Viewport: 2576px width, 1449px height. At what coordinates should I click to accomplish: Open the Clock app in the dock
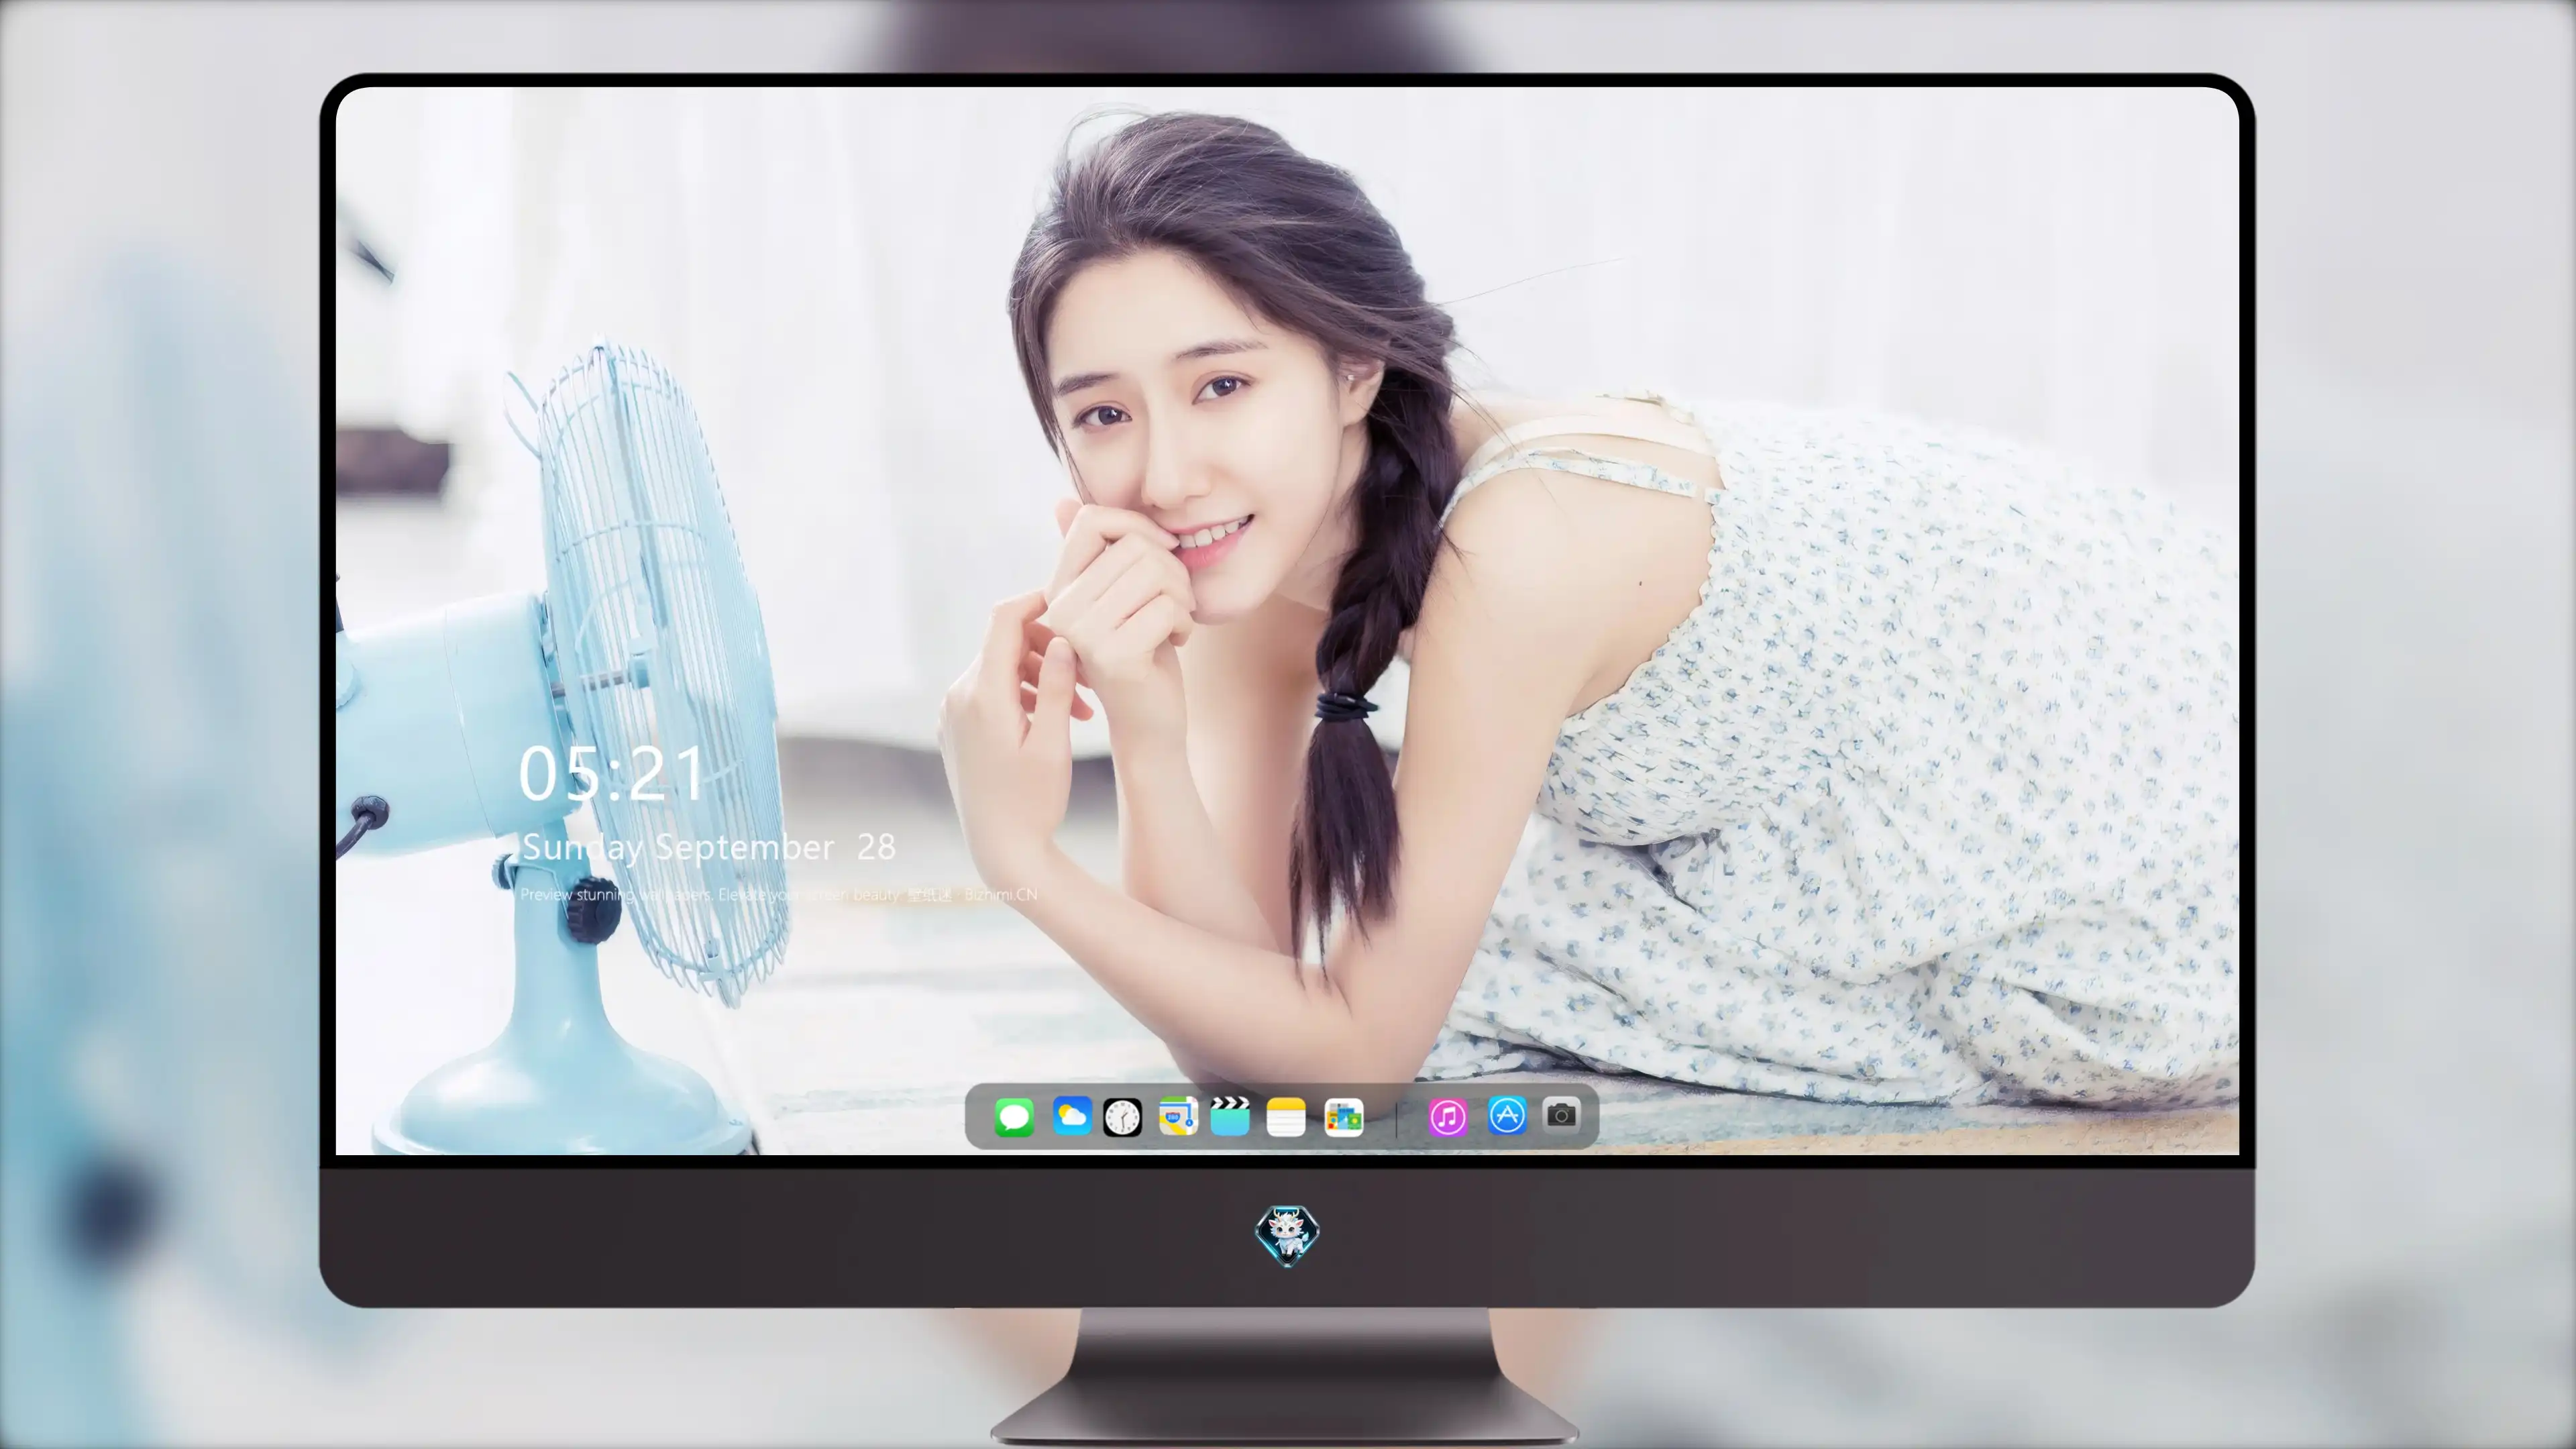[1122, 1117]
